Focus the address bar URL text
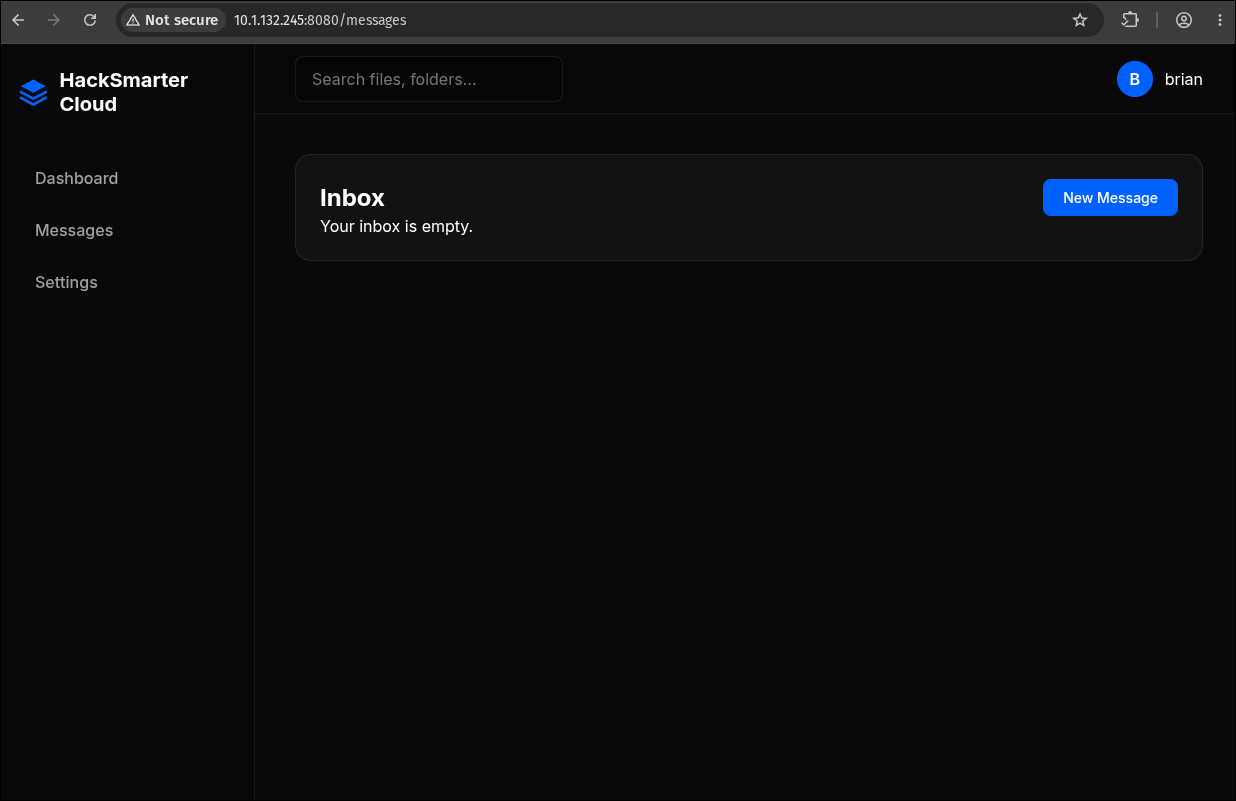Viewport: 1236px width, 801px height. 320,20
